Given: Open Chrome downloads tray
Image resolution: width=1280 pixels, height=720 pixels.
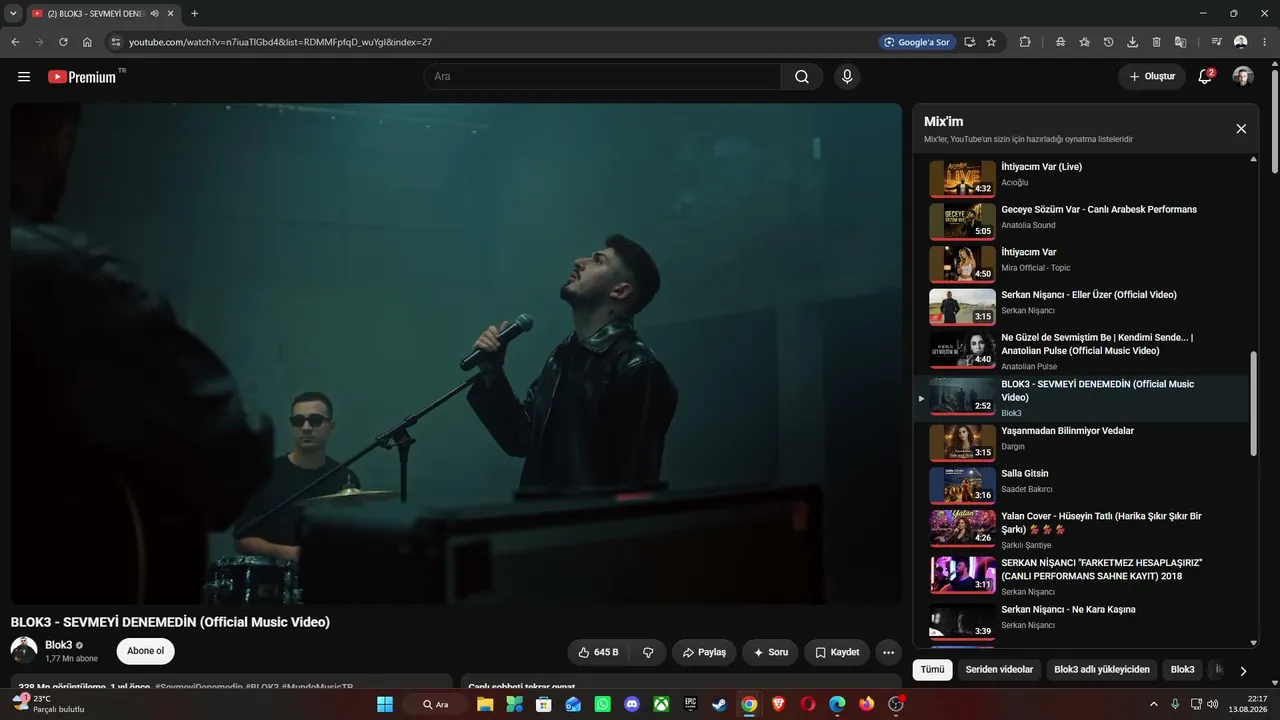Looking at the screenshot, I should 1132,42.
